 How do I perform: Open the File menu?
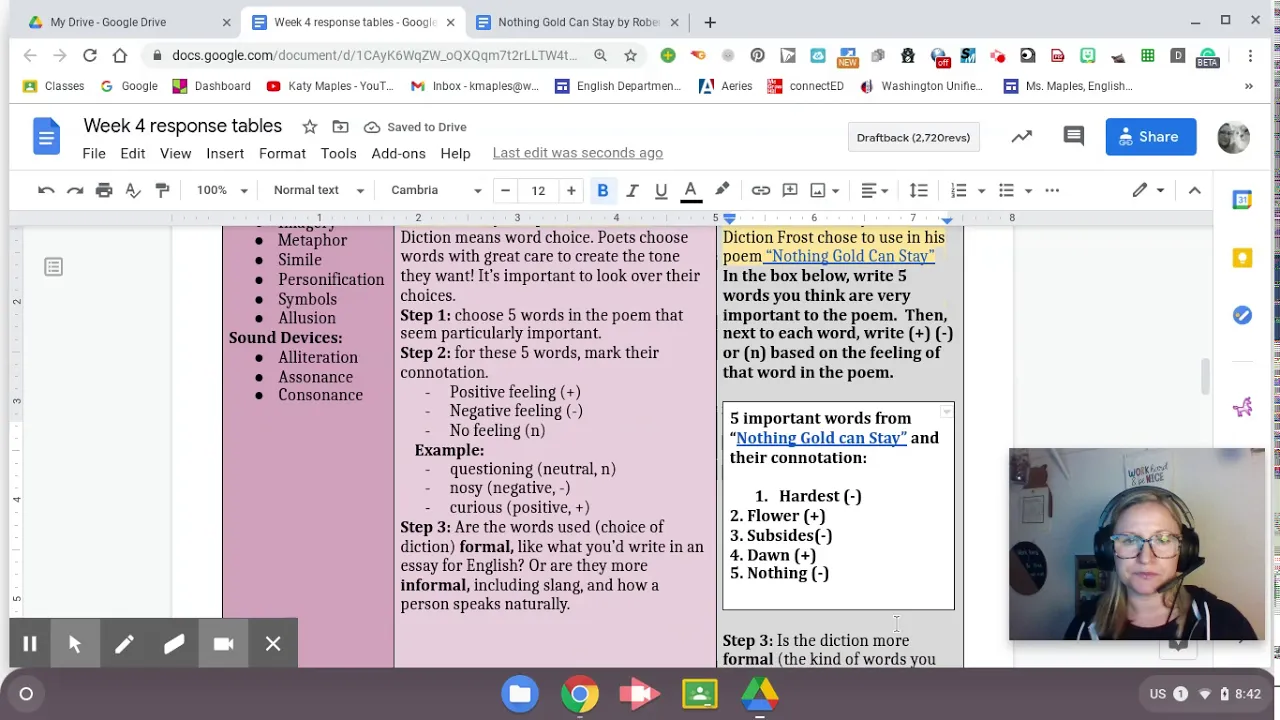[94, 153]
